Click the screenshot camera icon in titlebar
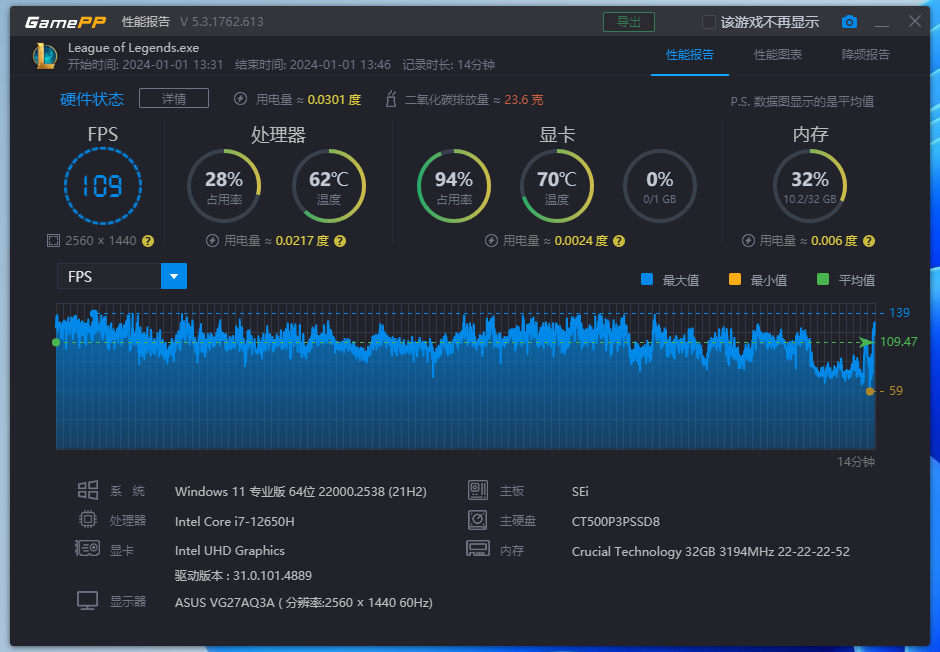This screenshot has width=940, height=652. [849, 20]
